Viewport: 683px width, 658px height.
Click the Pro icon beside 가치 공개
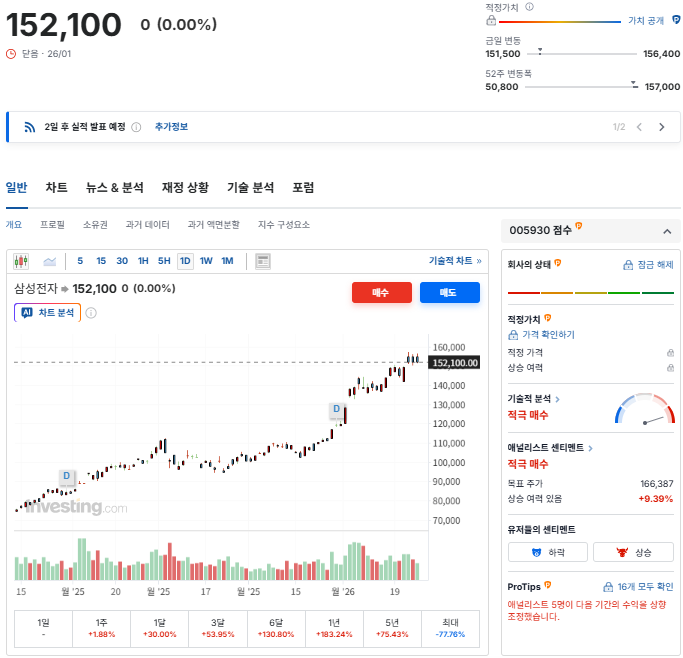coord(676,20)
